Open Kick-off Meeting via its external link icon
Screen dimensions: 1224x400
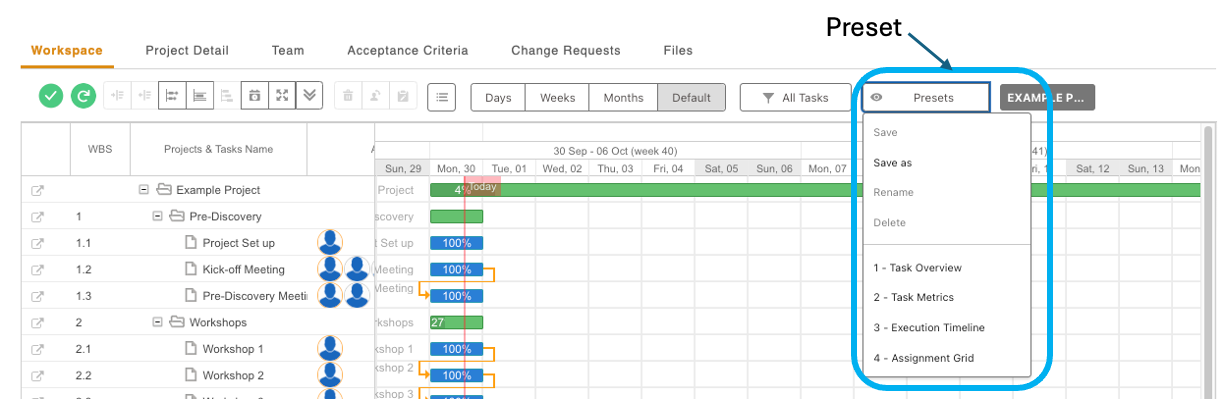click(x=37, y=270)
